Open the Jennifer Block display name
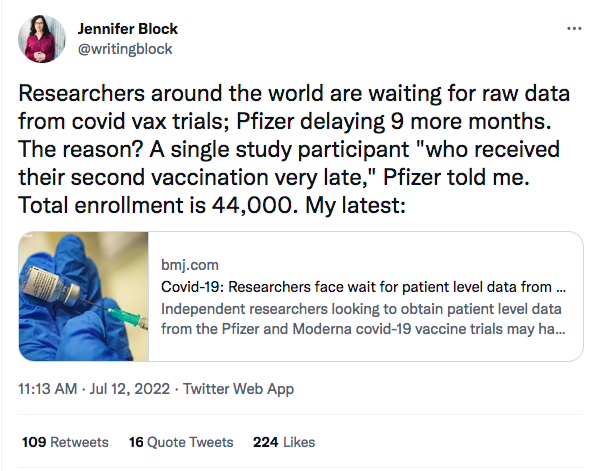600x471 pixels. click(128, 29)
